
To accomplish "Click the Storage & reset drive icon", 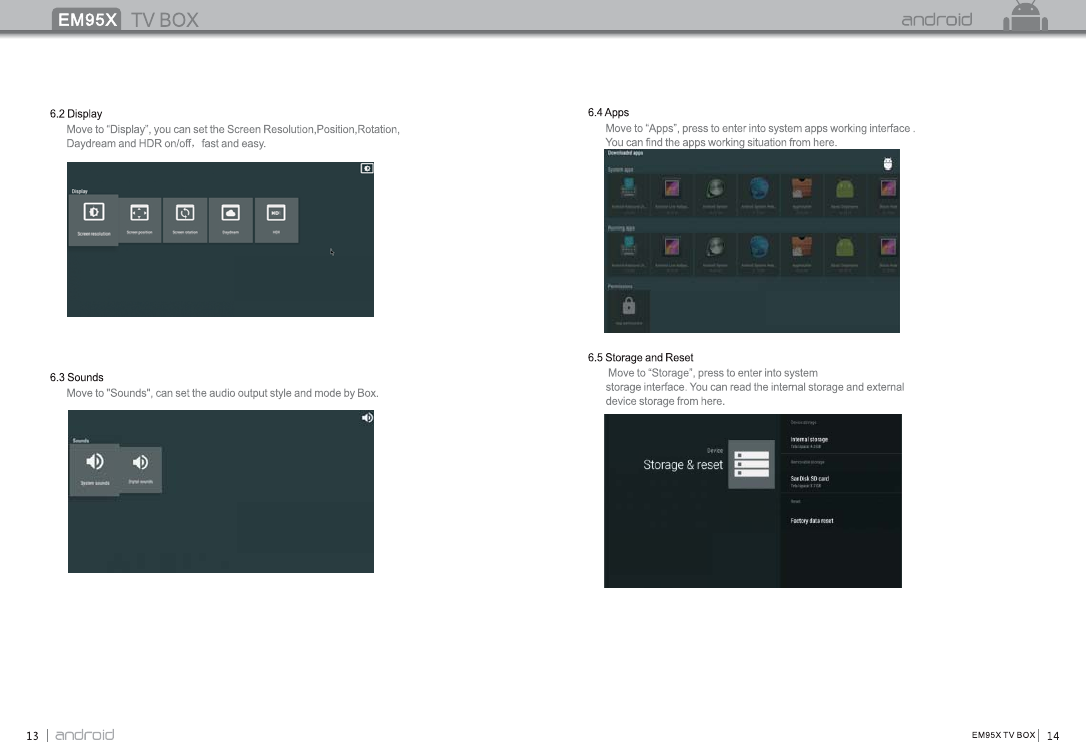I will tap(751, 464).
